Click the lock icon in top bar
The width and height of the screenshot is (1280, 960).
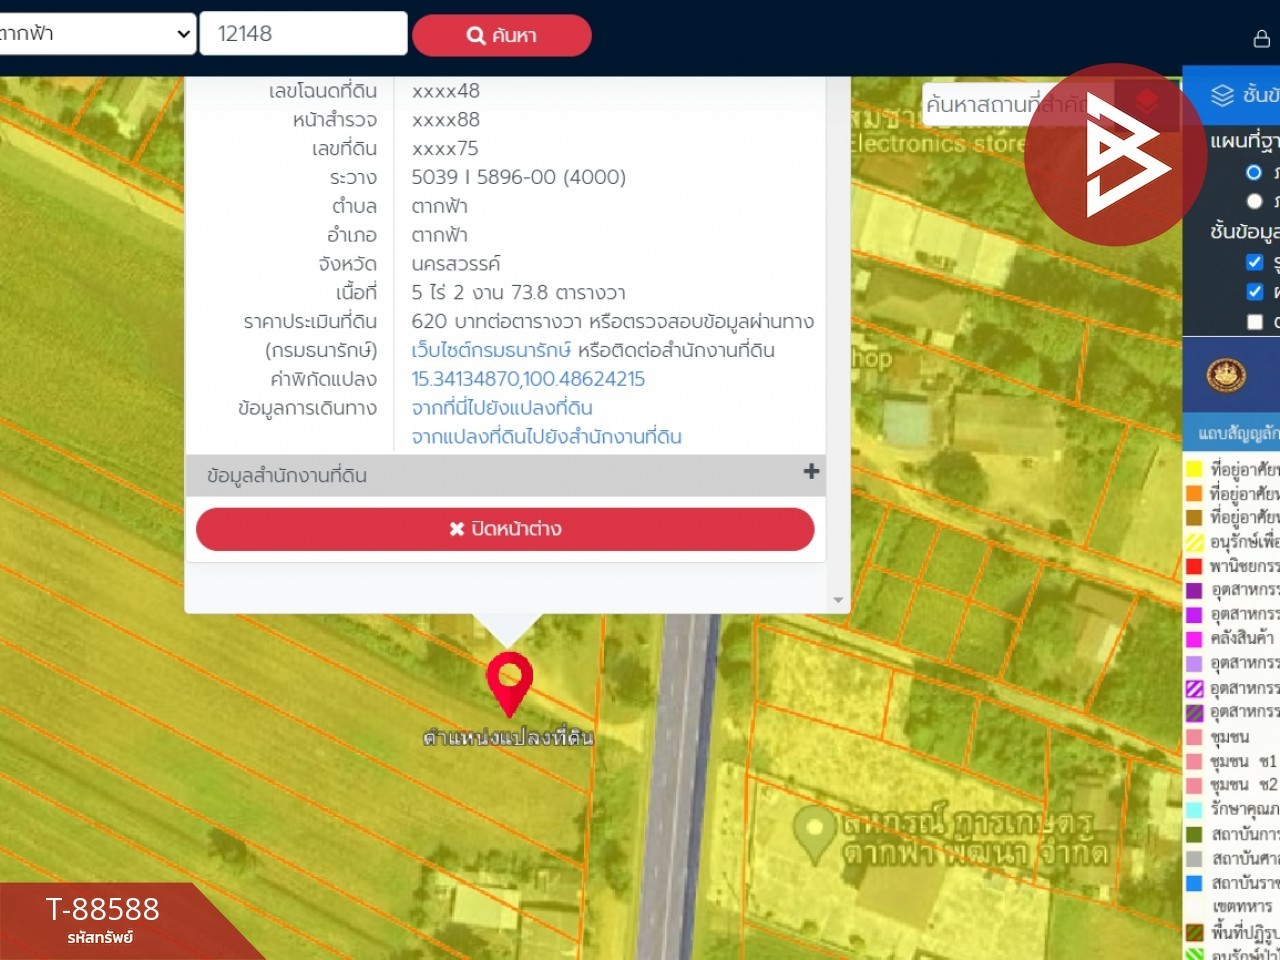(x=1262, y=39)
